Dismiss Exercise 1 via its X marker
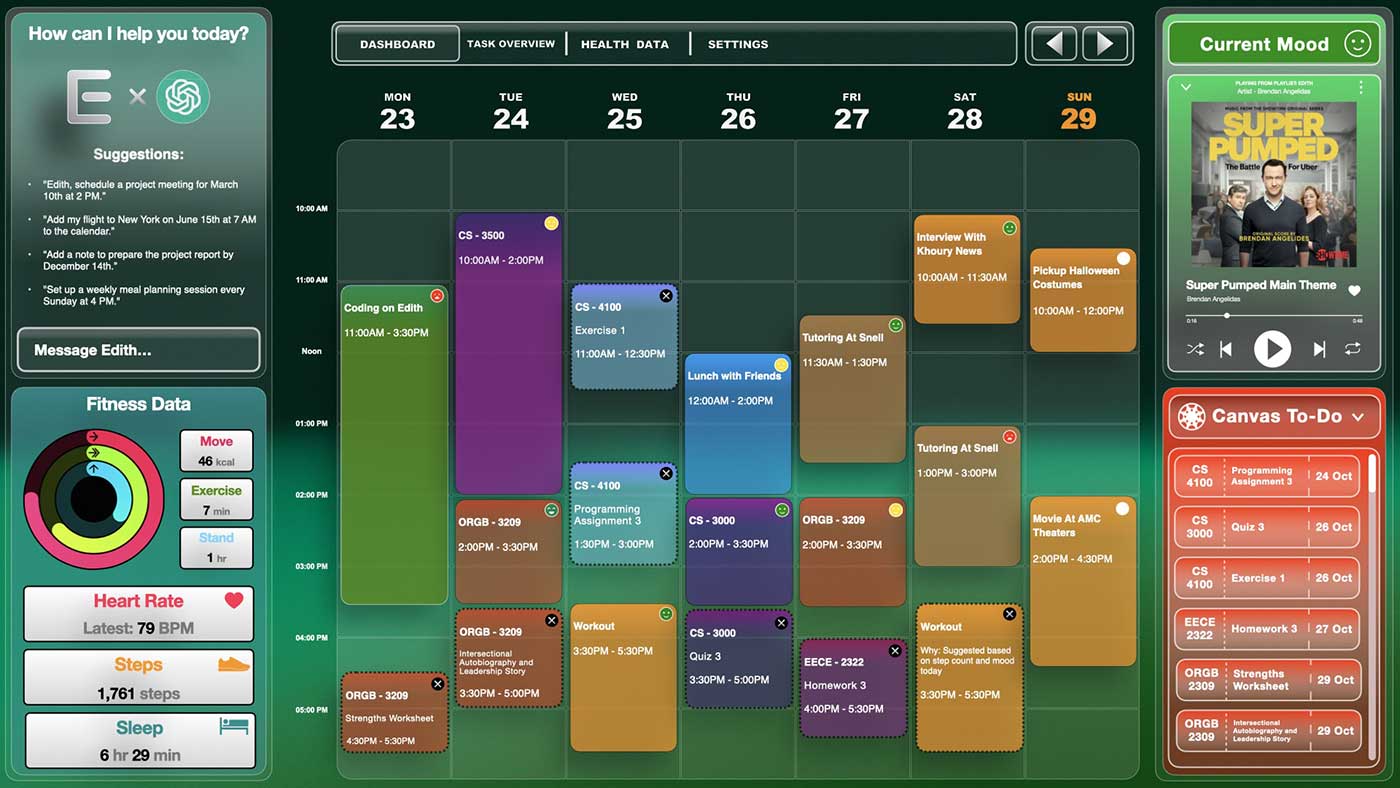Viewport: 1400px width, 788px height. tap(665, 295)
